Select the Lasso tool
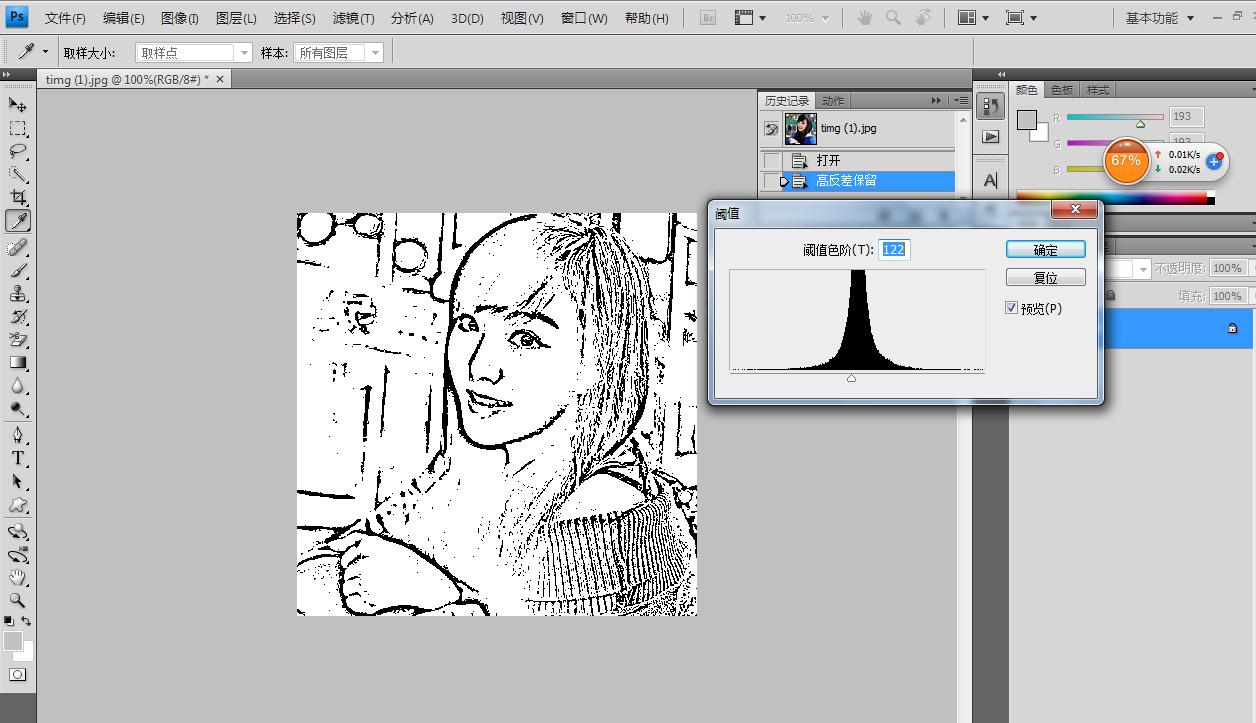Screen dimensions: 1256x723 point(18,152)
